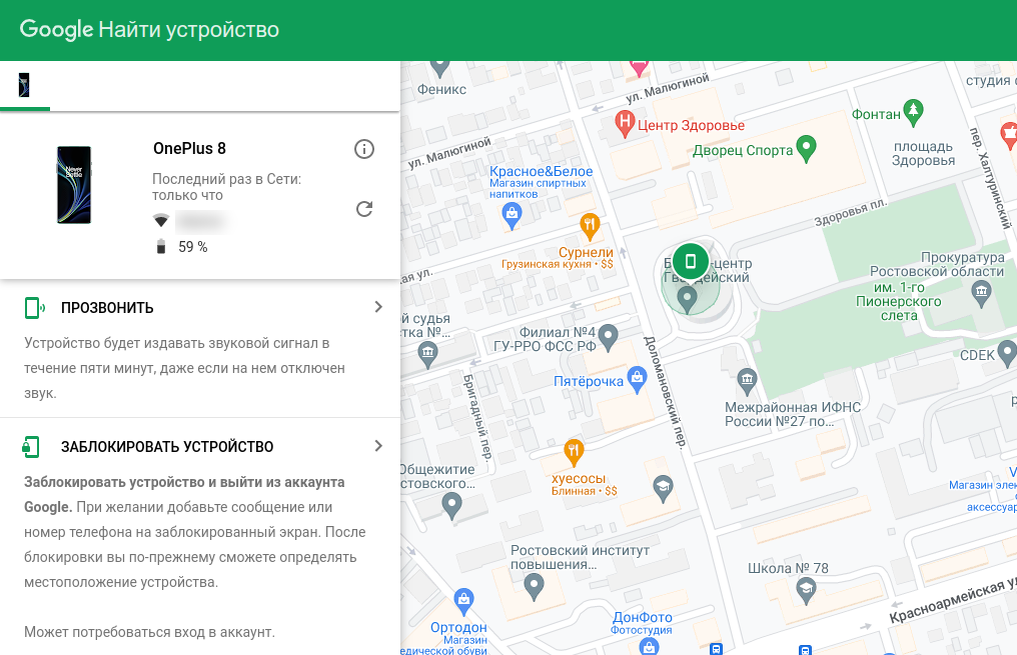This screenshot has width=1017, height=655.
Task: Open Ростовский институт повышения pin
Action: tap(534, 586)
